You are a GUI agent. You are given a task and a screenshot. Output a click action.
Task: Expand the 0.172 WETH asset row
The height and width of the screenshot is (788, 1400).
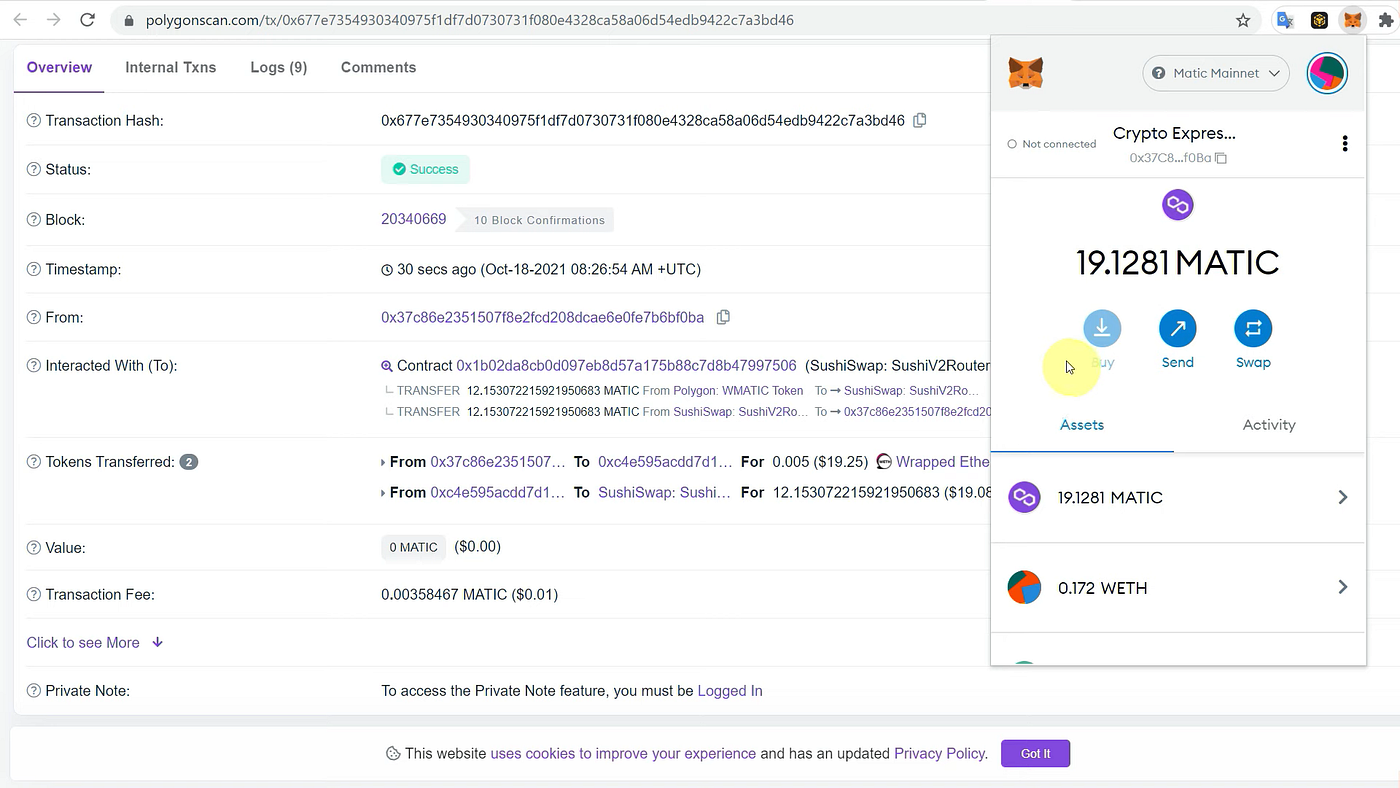[1178, 588]
